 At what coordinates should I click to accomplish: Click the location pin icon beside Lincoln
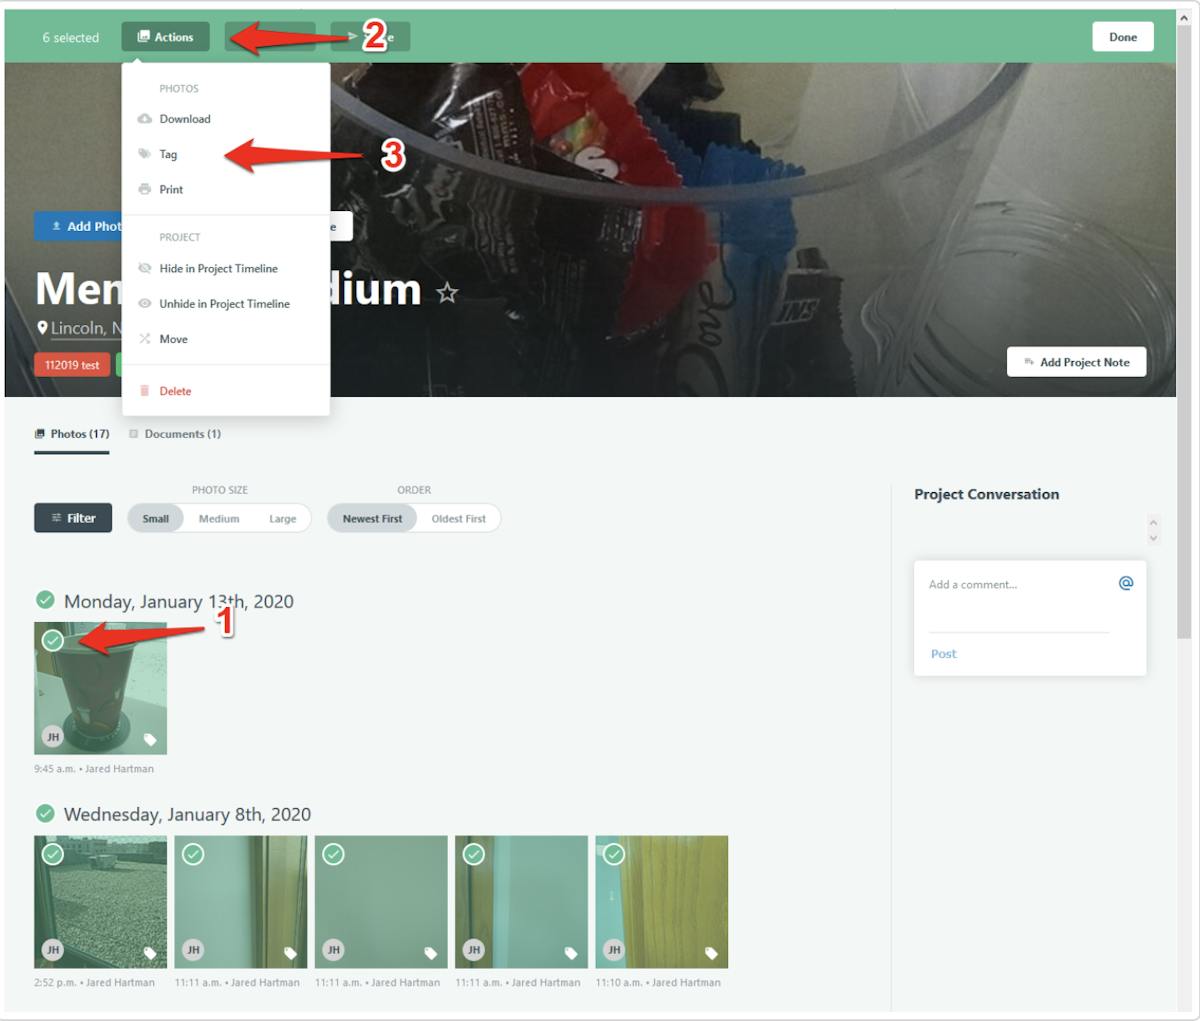point(42,328)
